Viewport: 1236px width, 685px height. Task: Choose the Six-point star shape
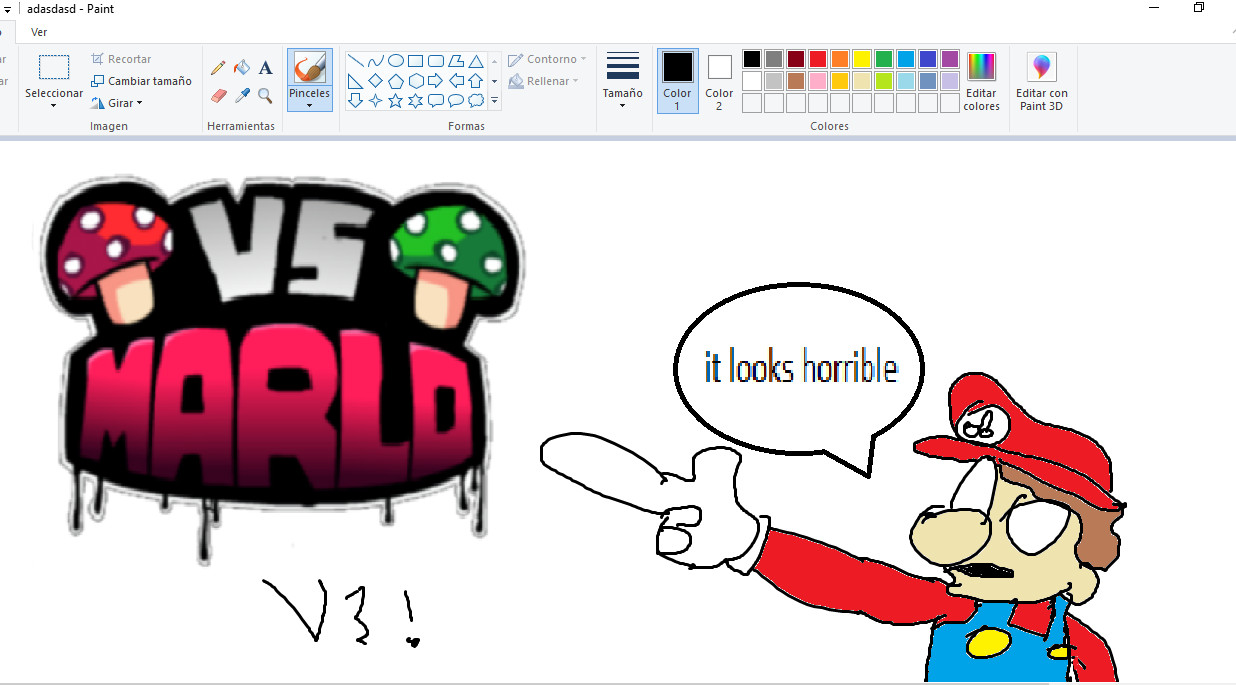[415, 100]
